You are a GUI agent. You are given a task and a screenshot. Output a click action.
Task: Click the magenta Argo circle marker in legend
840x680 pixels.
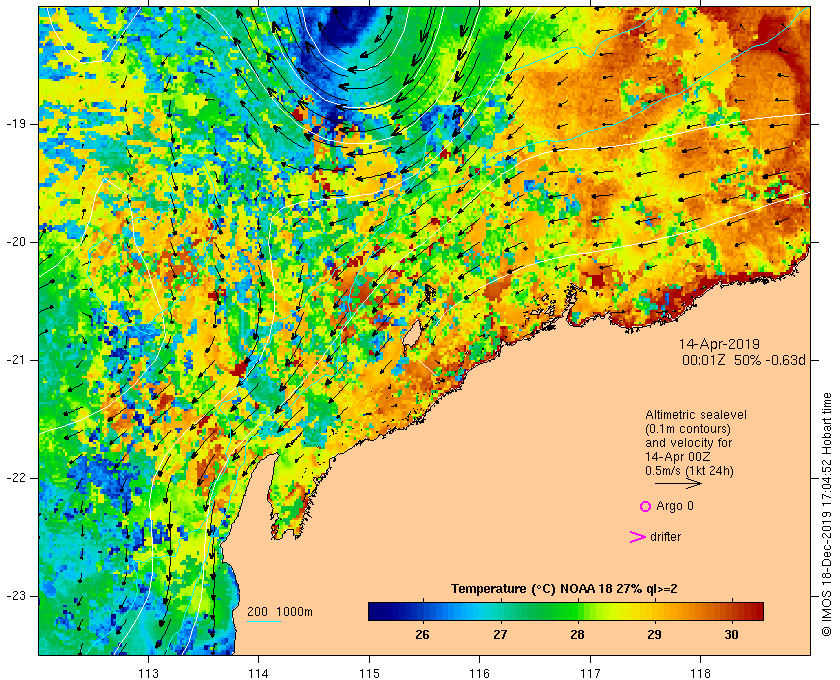(646, 506)
